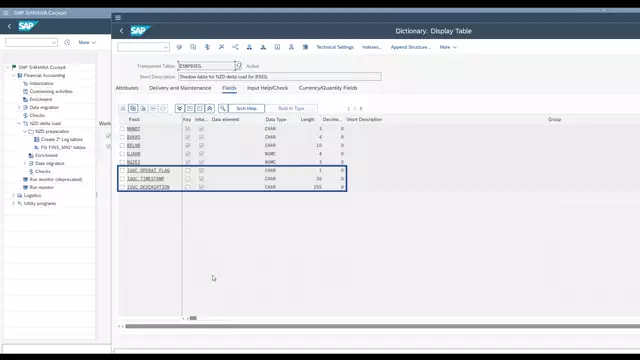640x360 pixels.
Task: Click the small horizontal scrollbar under fields table
Action: [193, 318]
